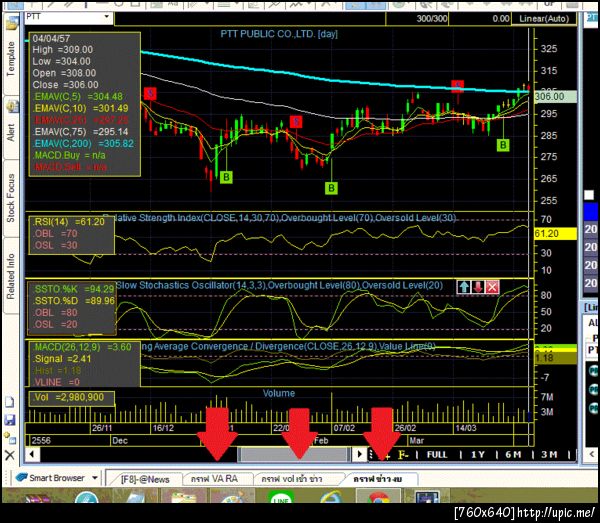The height and width of the screenshot is (523, 600).
Task: Click the RSI(14) =61.20 label
Action: pos(68,222)
